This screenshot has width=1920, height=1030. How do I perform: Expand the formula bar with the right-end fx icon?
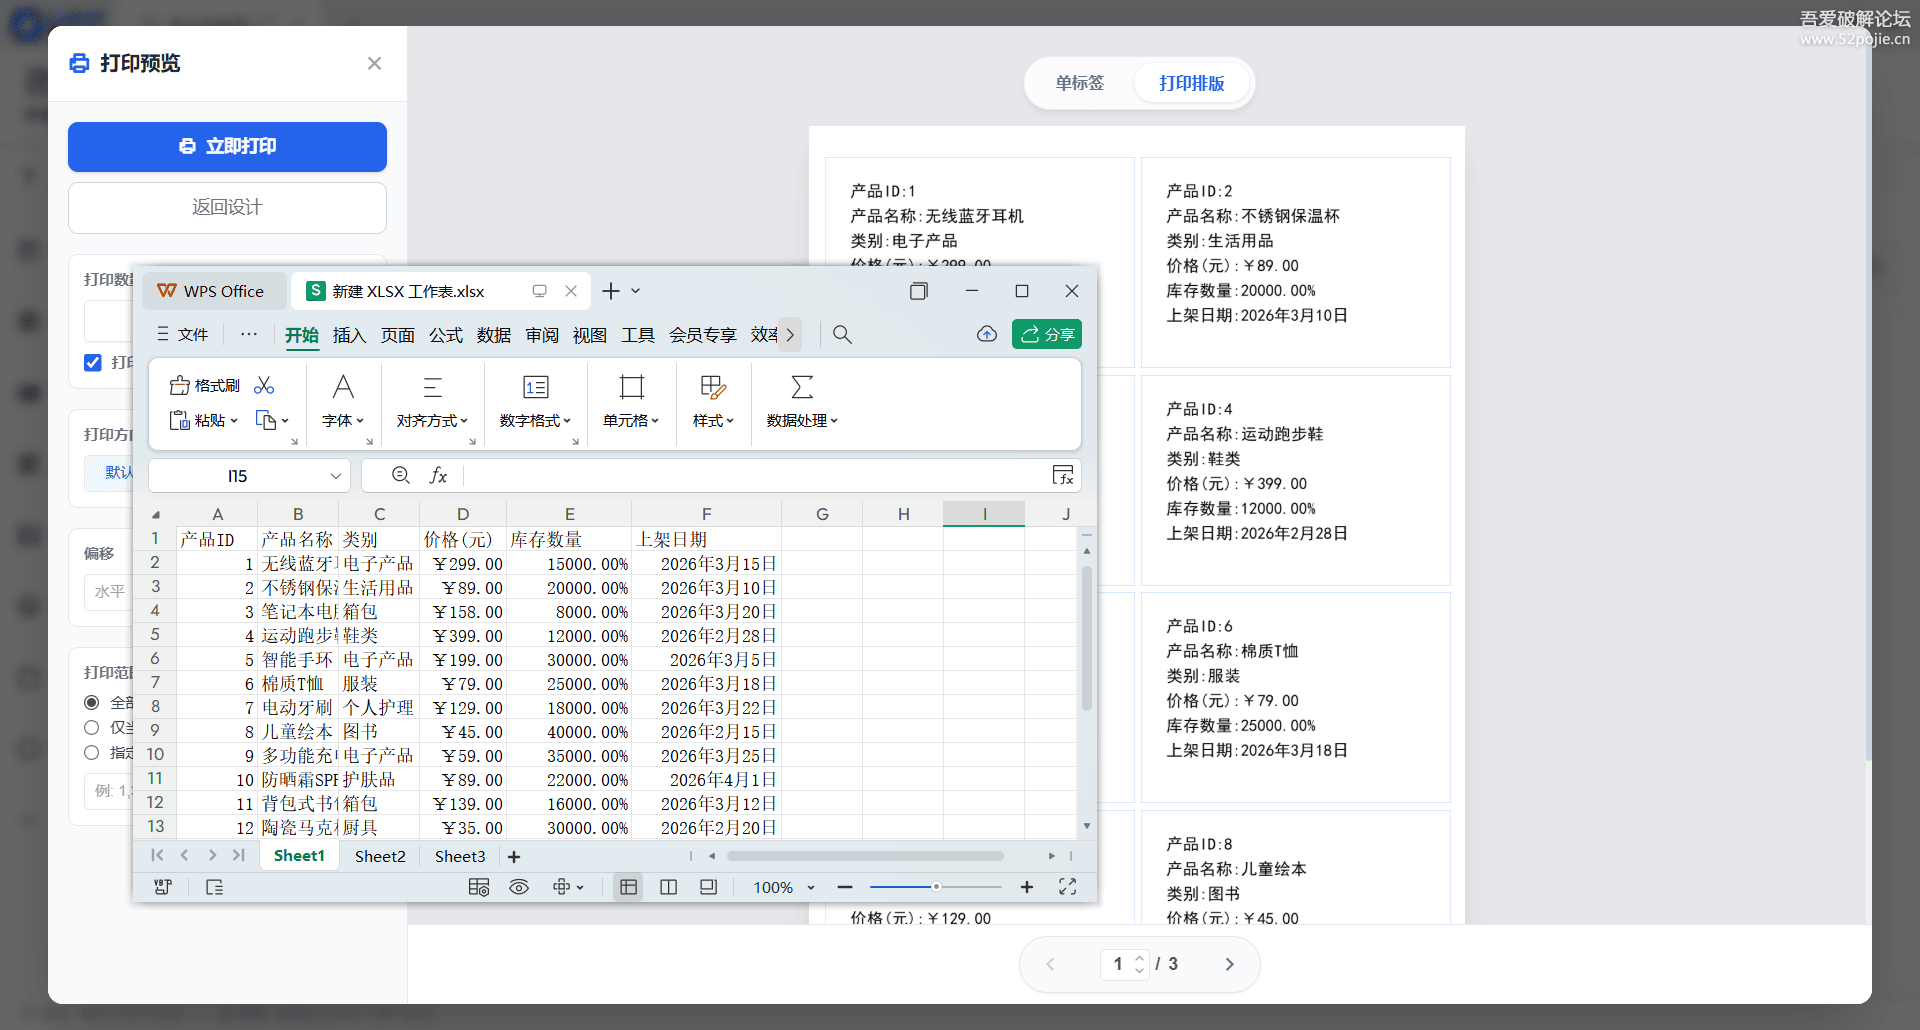pyautogui.click(x=1063, y=476)
